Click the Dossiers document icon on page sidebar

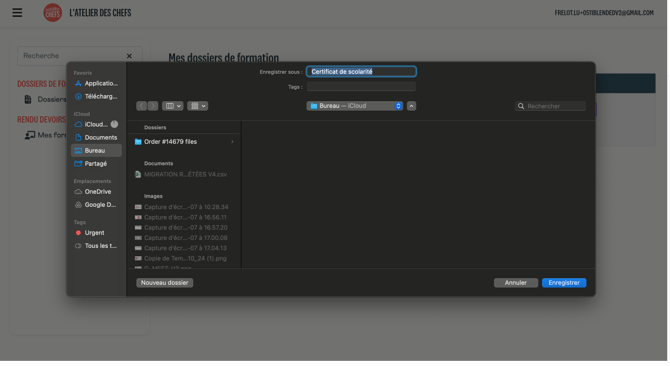28,100
